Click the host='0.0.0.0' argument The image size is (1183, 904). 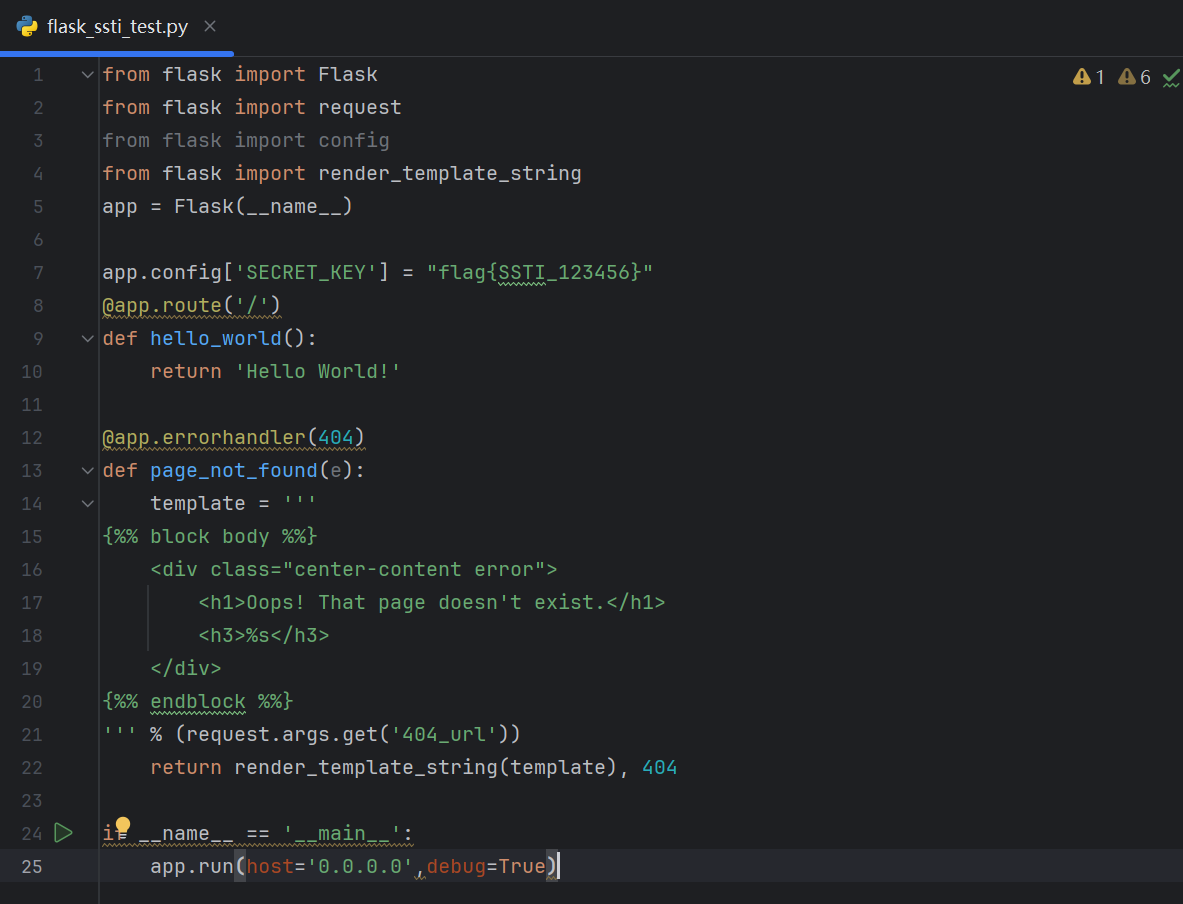coord(330,867)
